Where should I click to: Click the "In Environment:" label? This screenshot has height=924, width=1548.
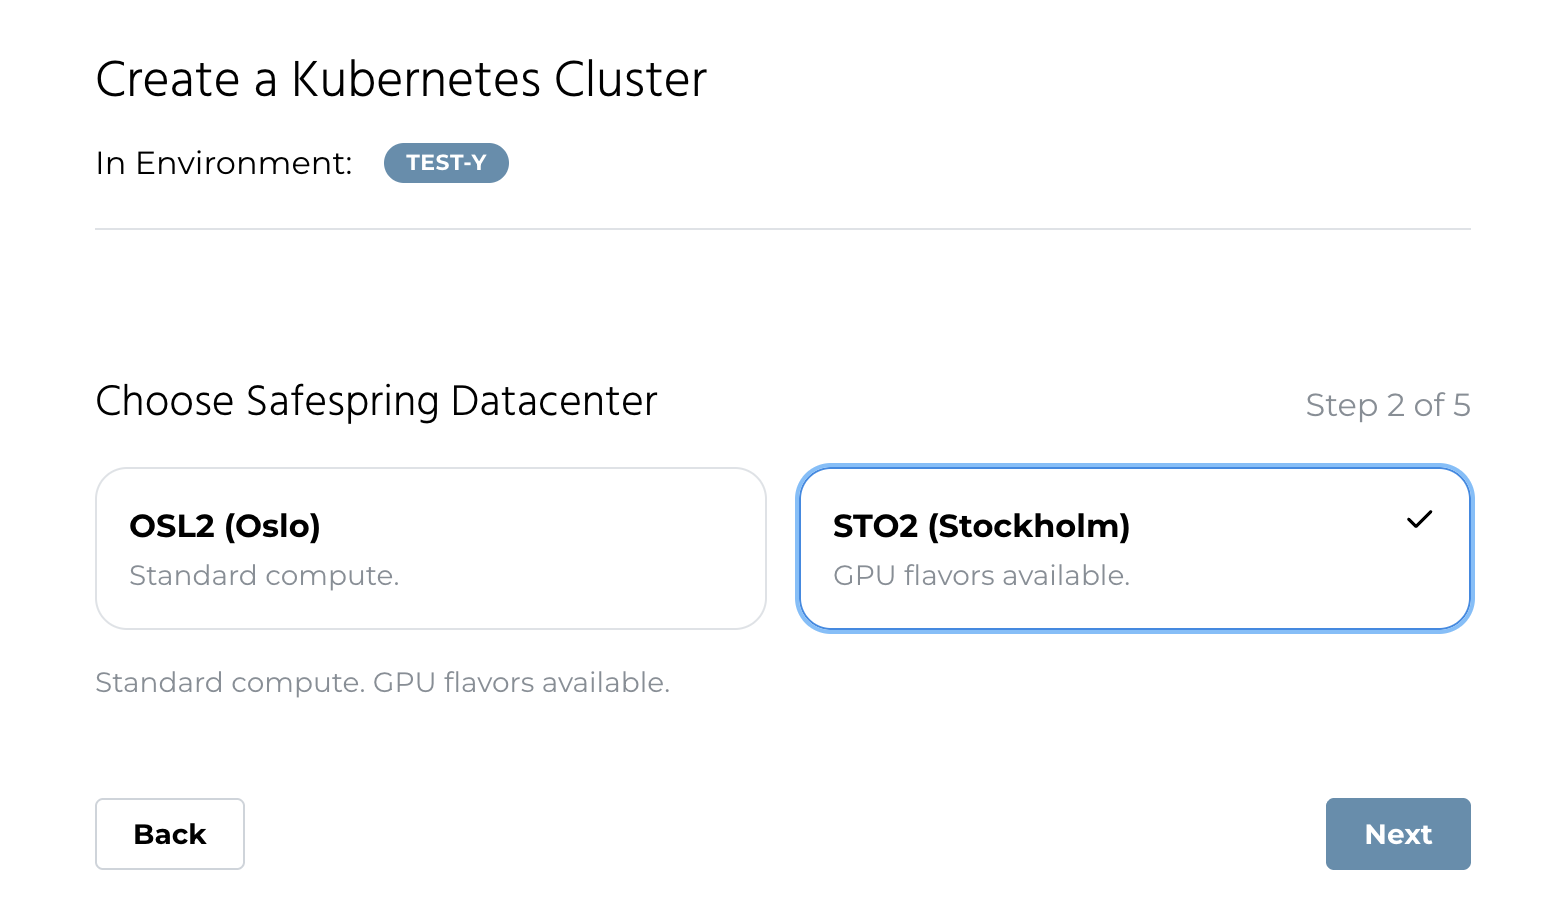(x=224, y=163)
